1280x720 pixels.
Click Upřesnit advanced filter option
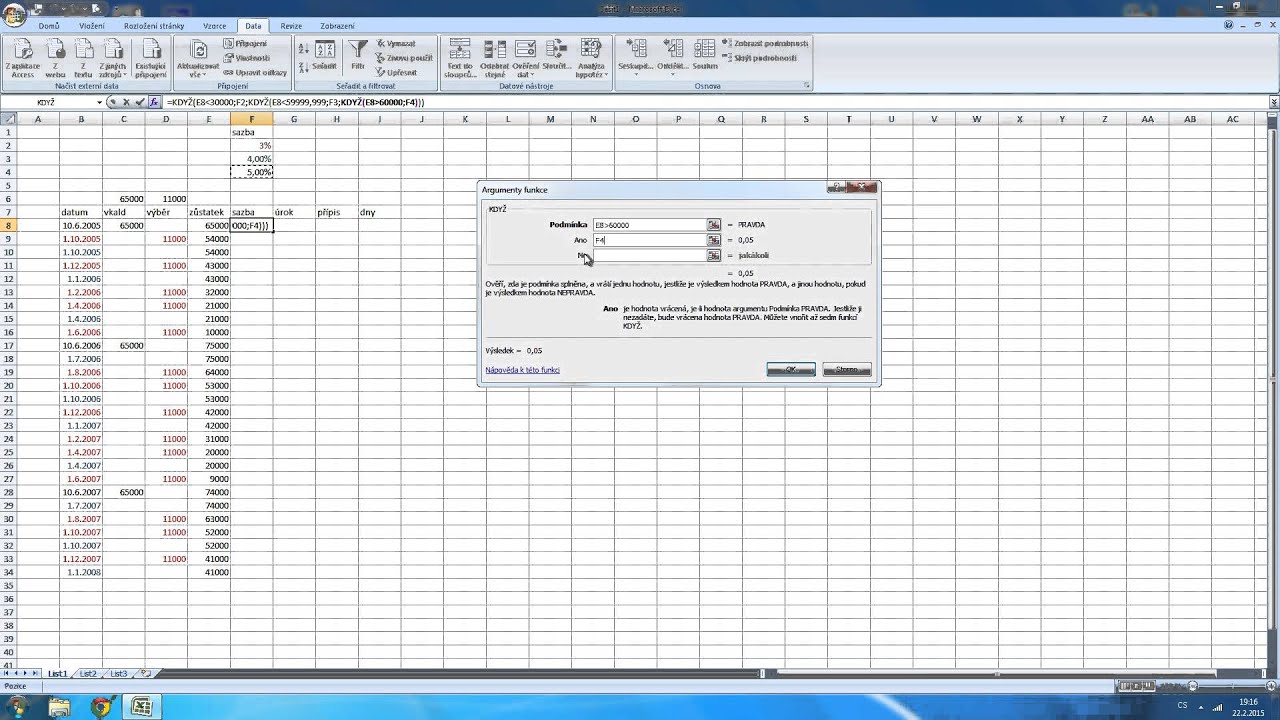tap(397, 72)
